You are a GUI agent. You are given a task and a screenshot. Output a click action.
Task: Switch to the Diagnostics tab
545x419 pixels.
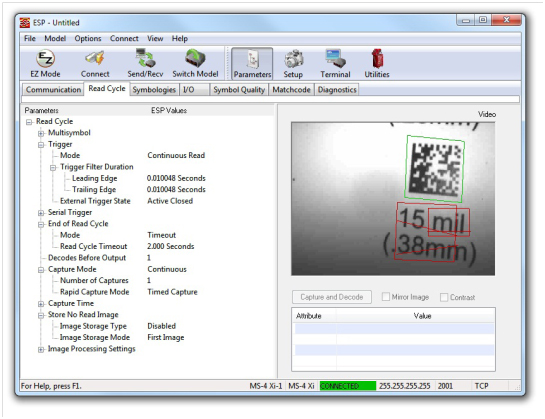(337, 90)
